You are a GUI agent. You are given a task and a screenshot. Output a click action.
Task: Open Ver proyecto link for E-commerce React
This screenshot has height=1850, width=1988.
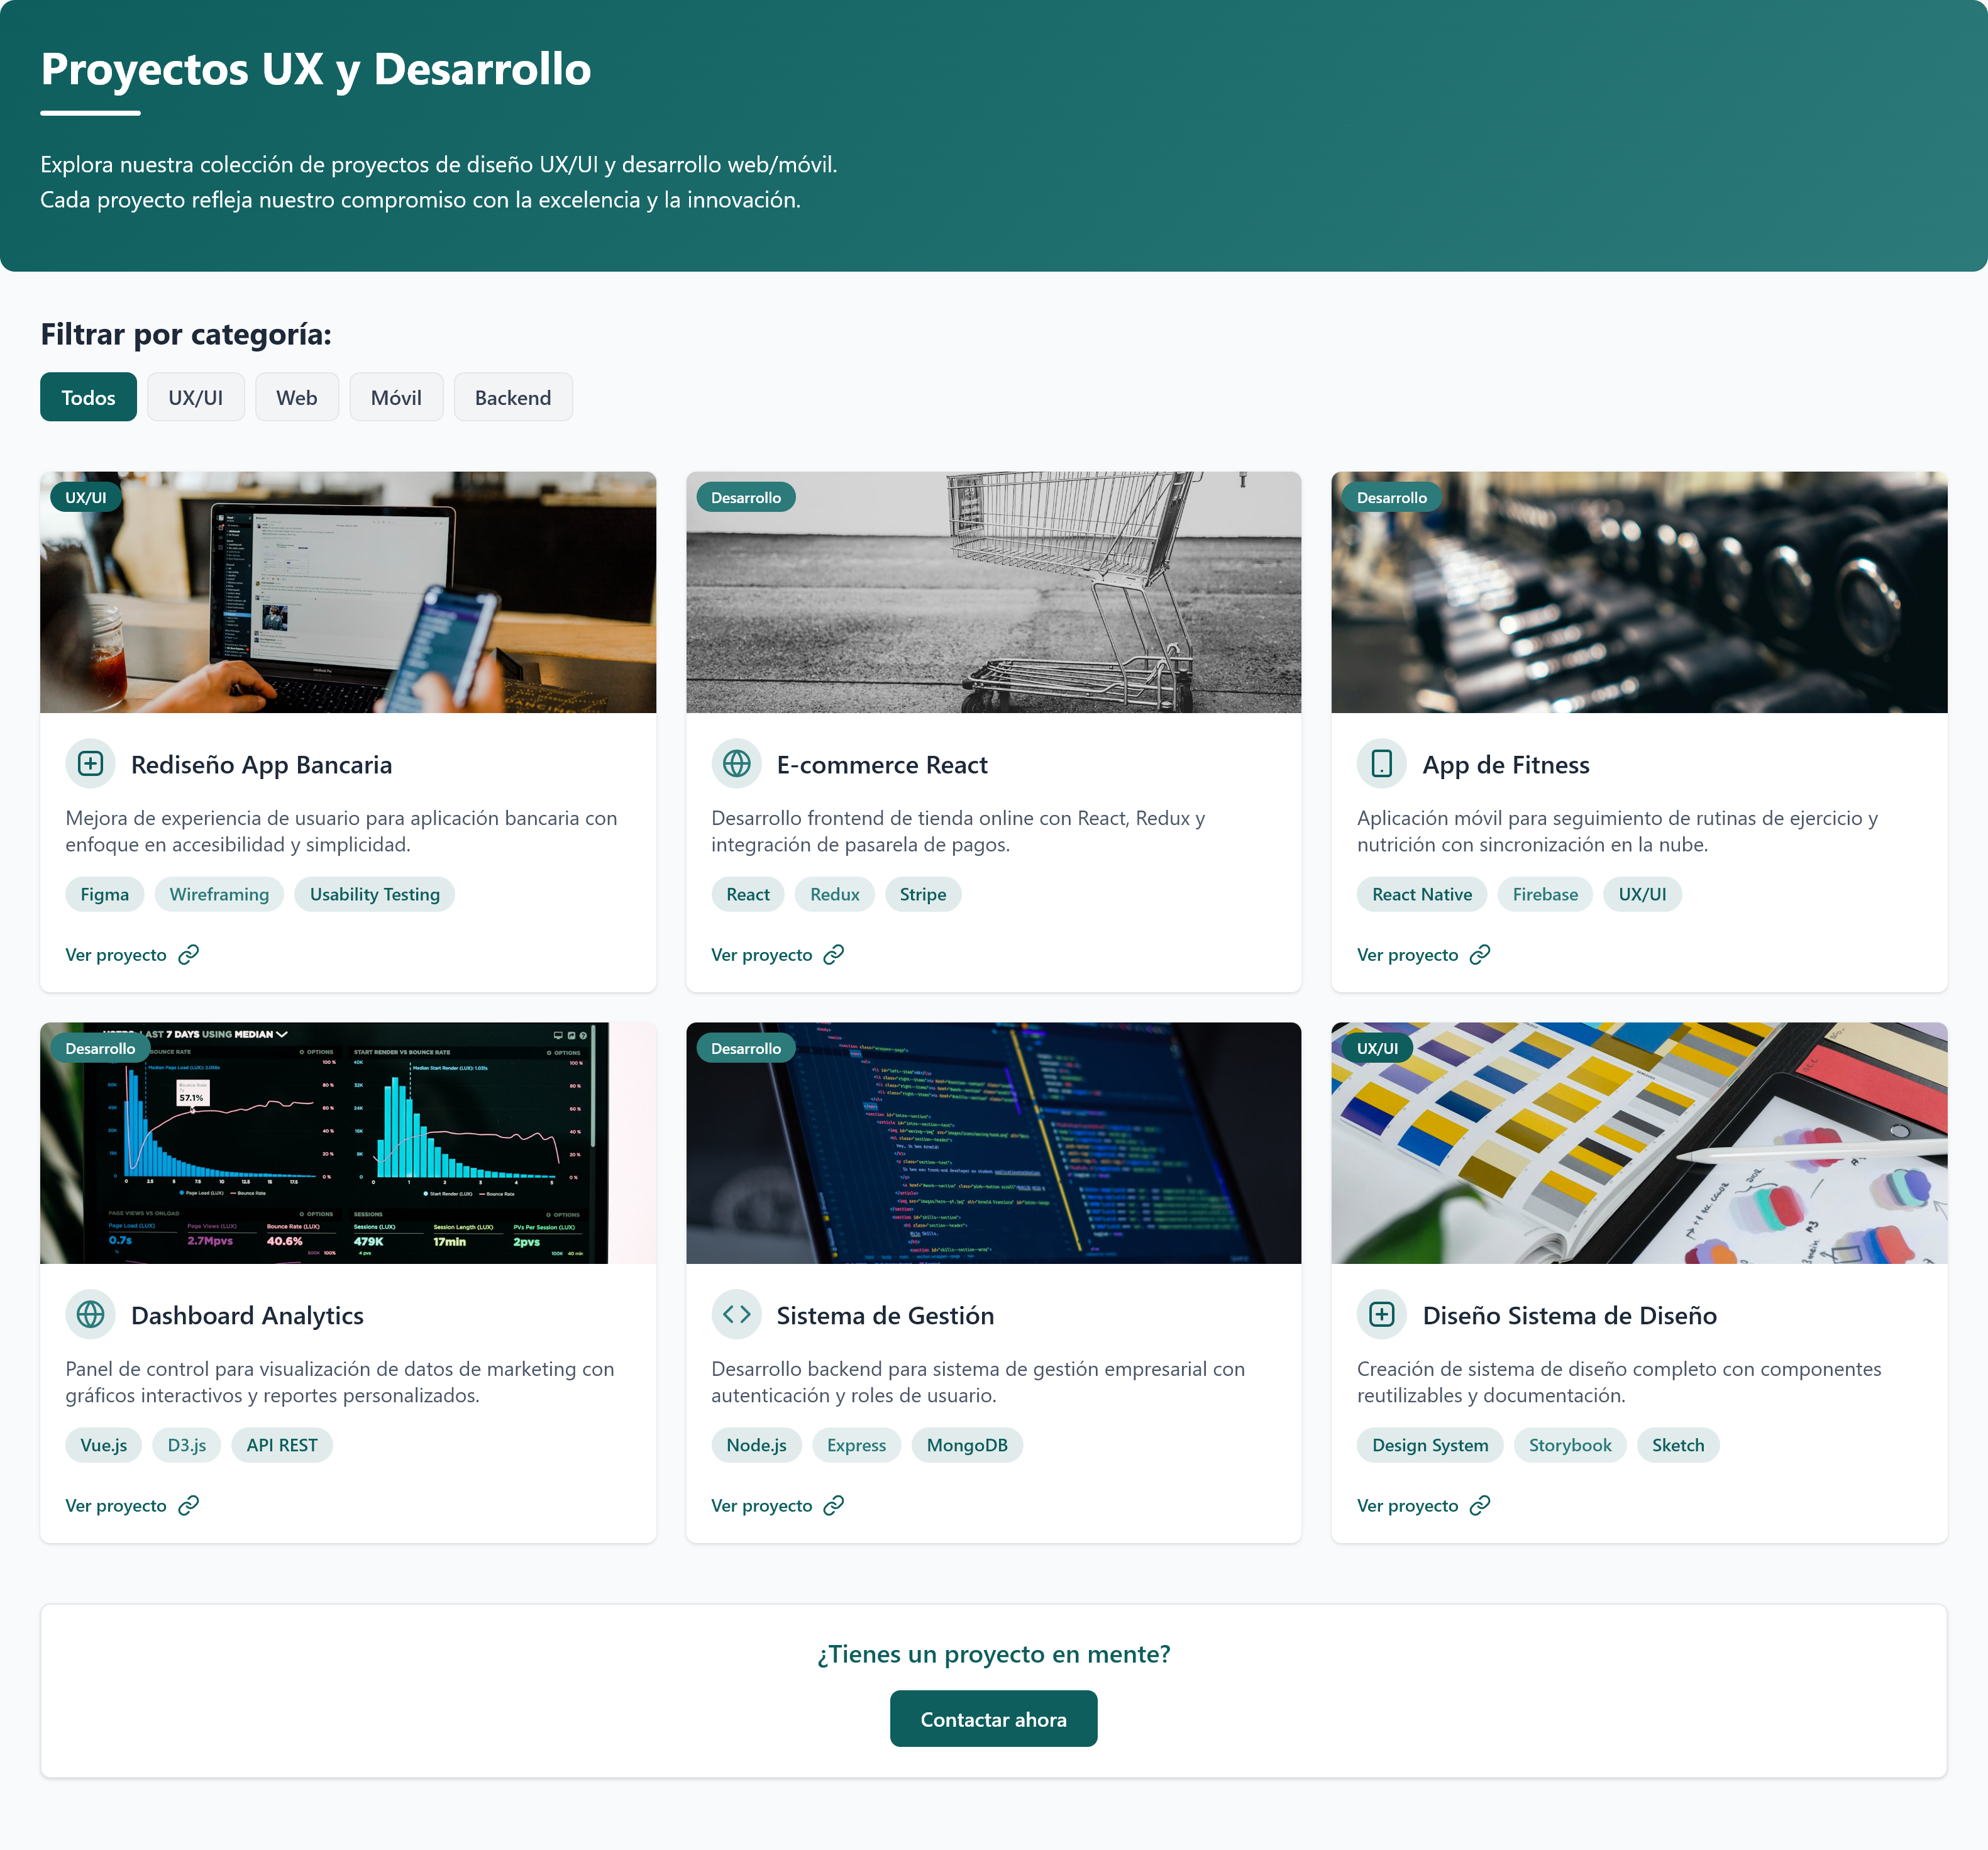coord(761,954)
